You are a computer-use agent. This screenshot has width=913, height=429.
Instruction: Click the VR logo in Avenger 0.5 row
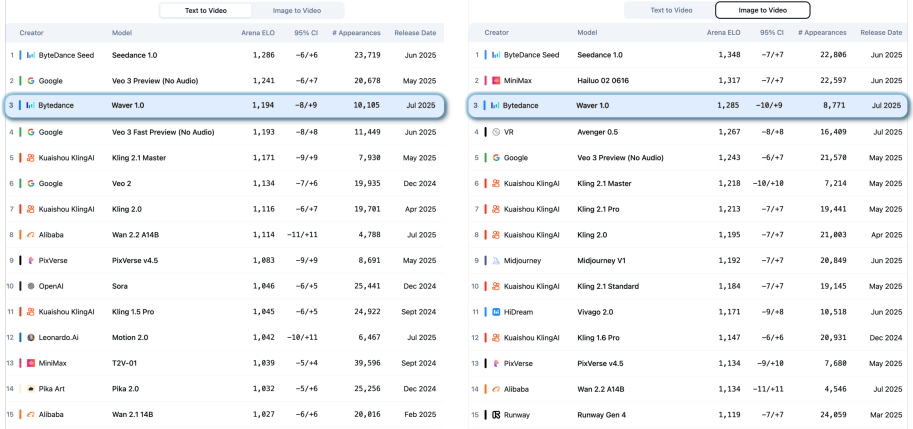pyautogui.click(x=496, y=132)
